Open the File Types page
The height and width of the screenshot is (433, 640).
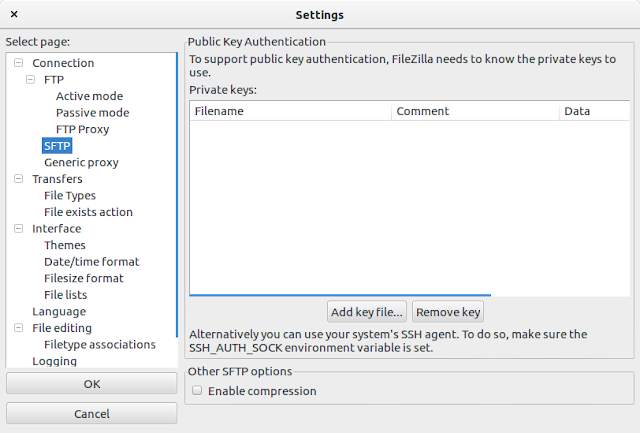70,195
